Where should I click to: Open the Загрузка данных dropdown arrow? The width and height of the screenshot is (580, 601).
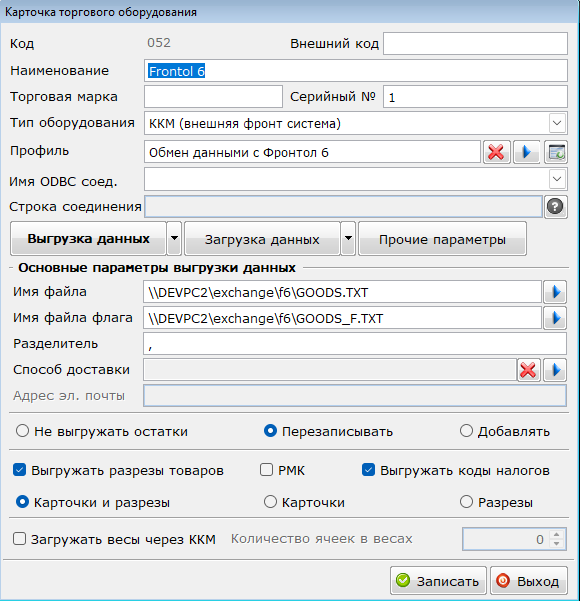pyautogui.click(x=348, y=238)
